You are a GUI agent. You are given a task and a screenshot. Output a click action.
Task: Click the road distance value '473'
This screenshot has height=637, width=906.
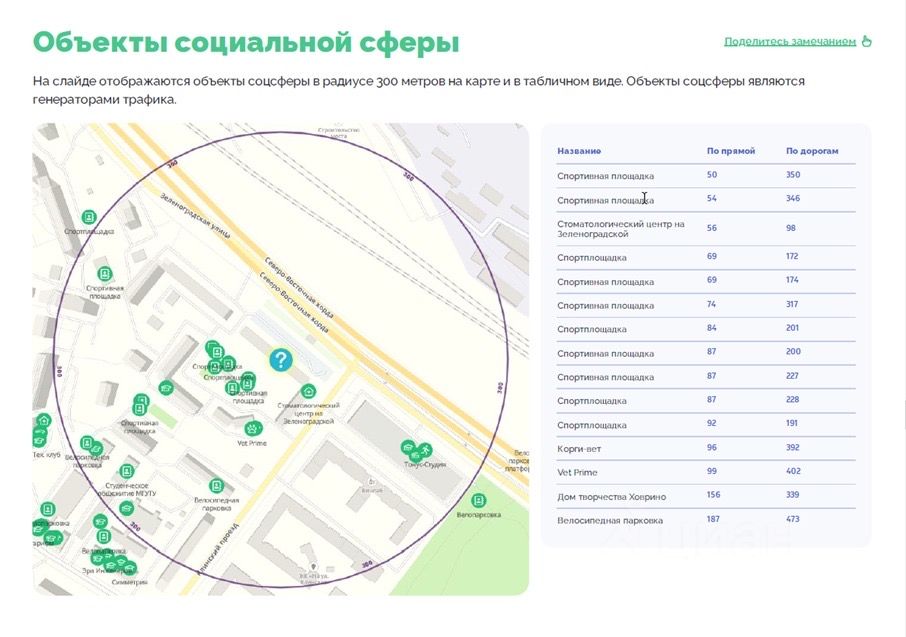pyautogui.click(x=793, y=519)
